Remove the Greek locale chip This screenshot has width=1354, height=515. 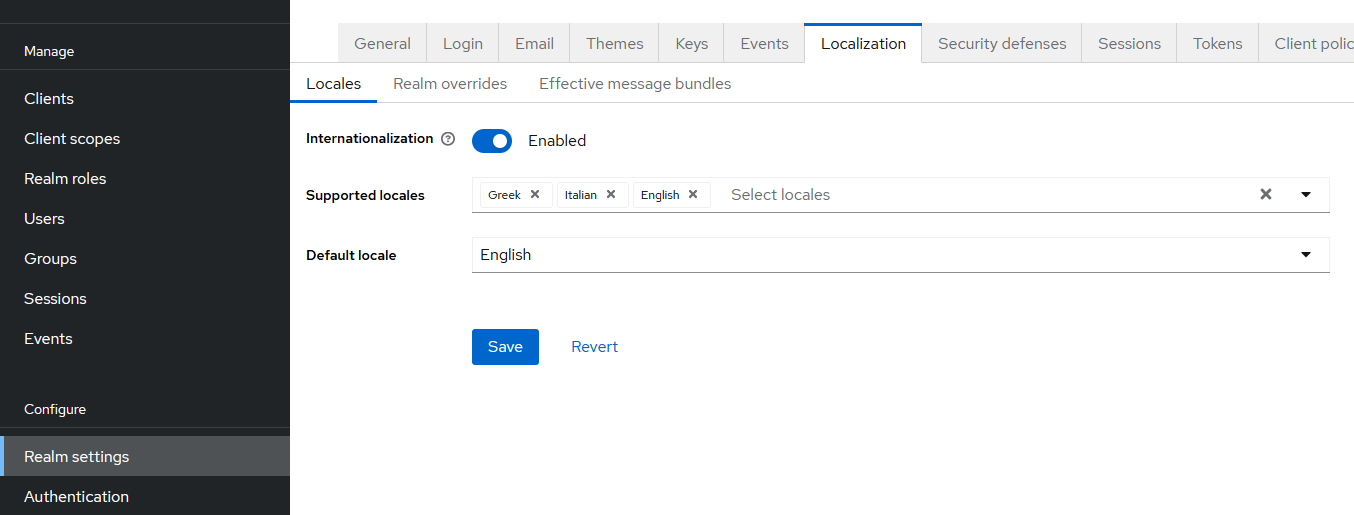click(535, 195)
